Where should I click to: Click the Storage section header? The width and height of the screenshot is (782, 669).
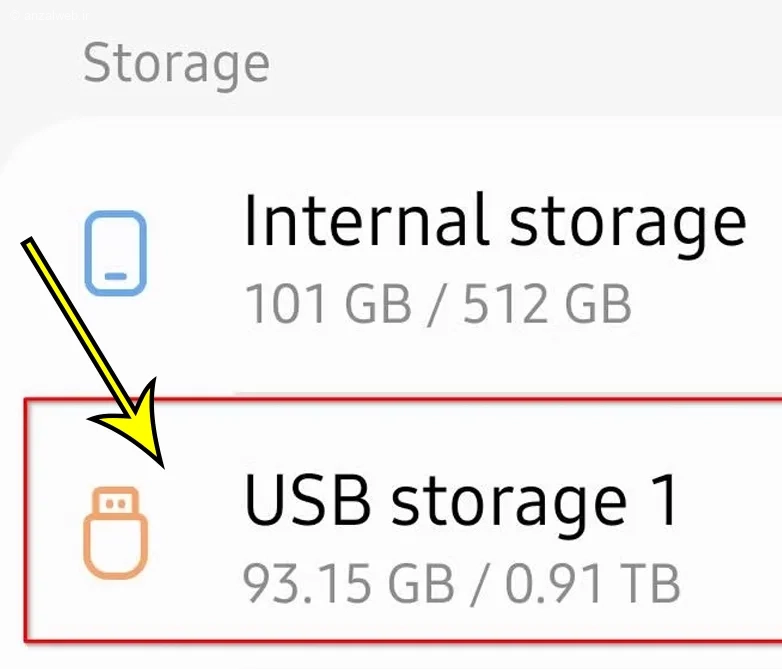point(176,64)
